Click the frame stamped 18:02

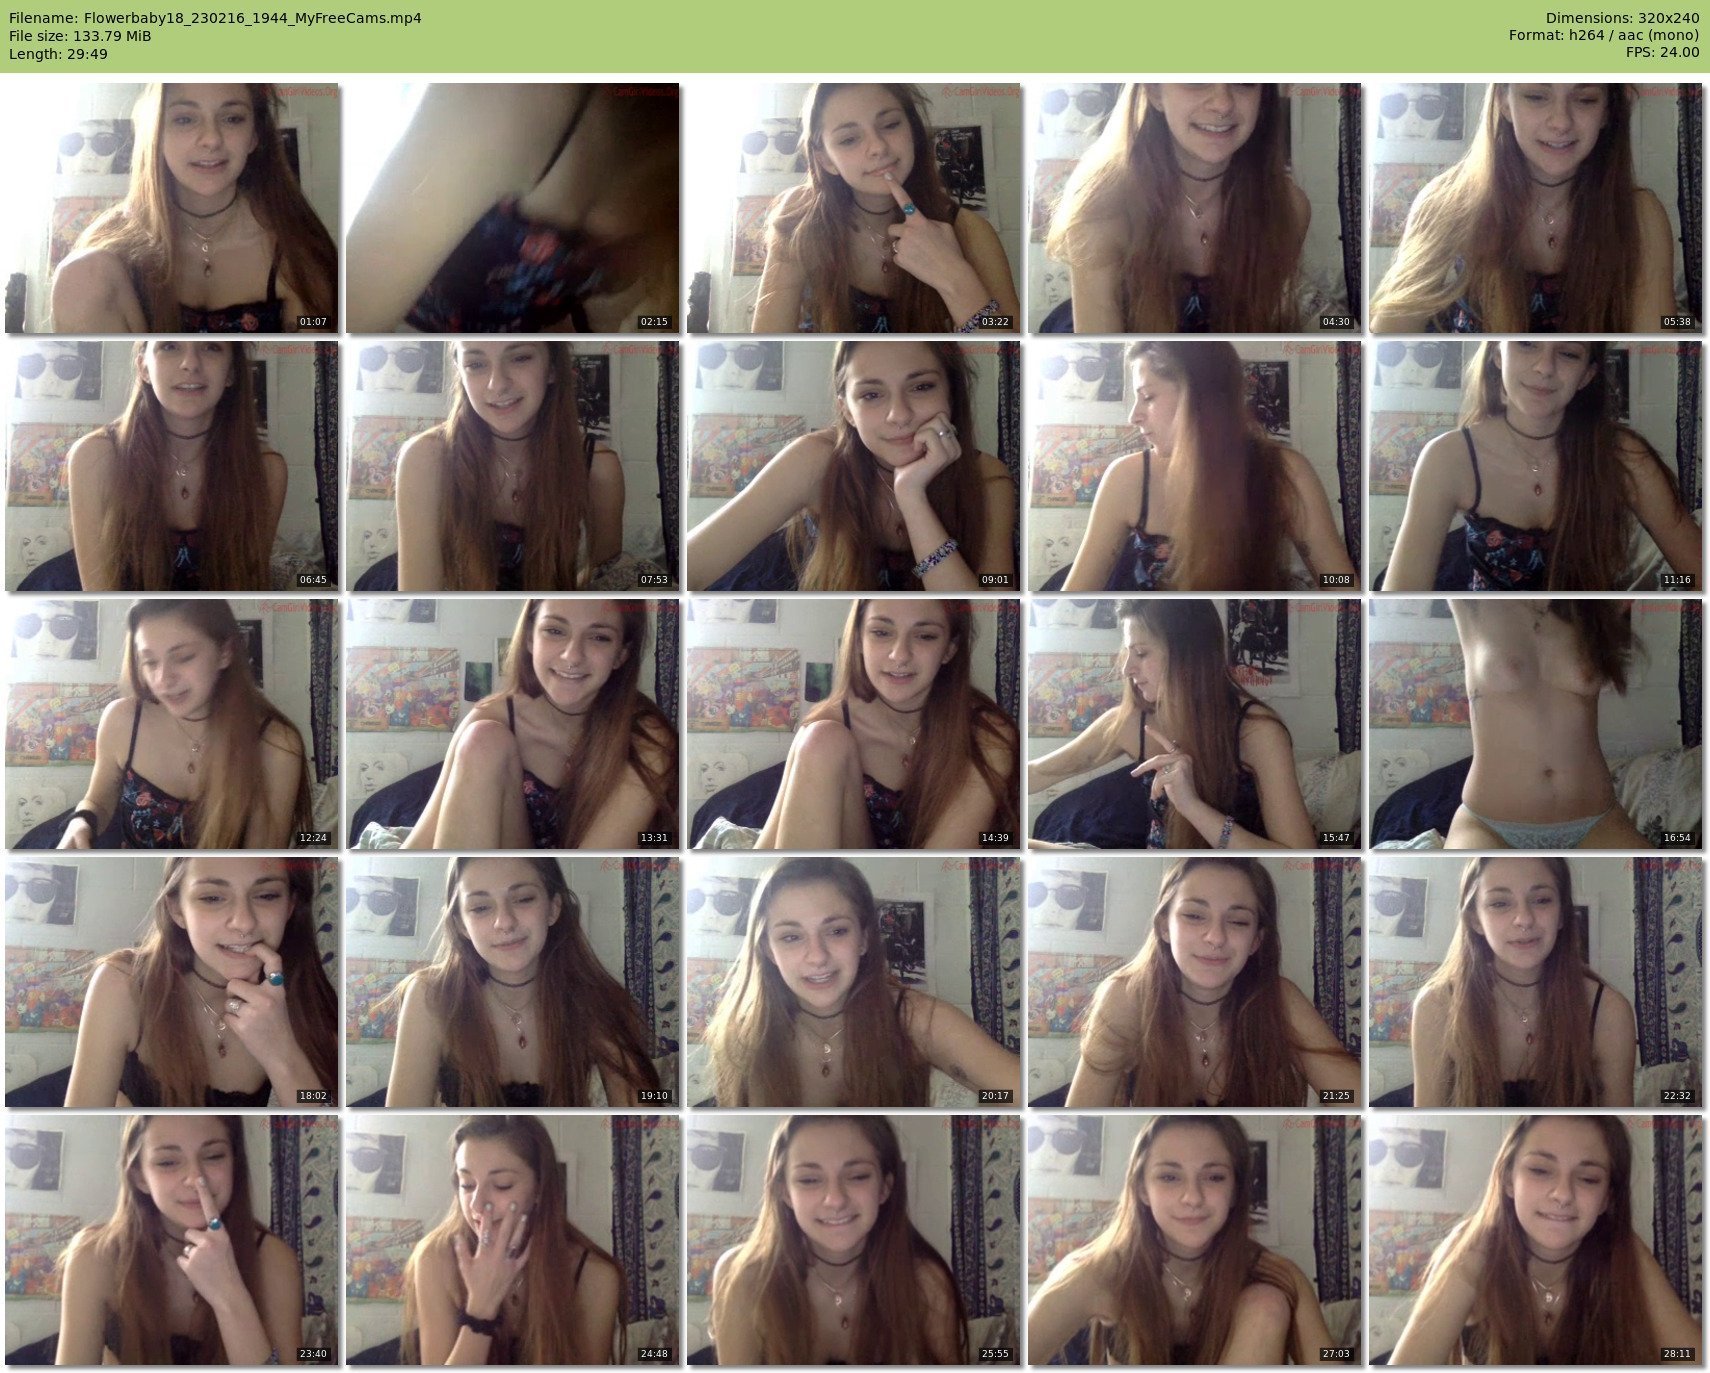[172, 982]
